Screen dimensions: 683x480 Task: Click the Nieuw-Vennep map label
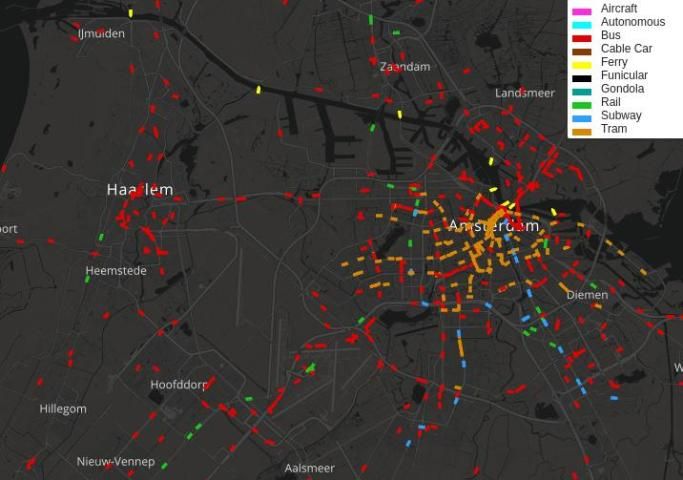pyautogui.click(x=116, y=461)
